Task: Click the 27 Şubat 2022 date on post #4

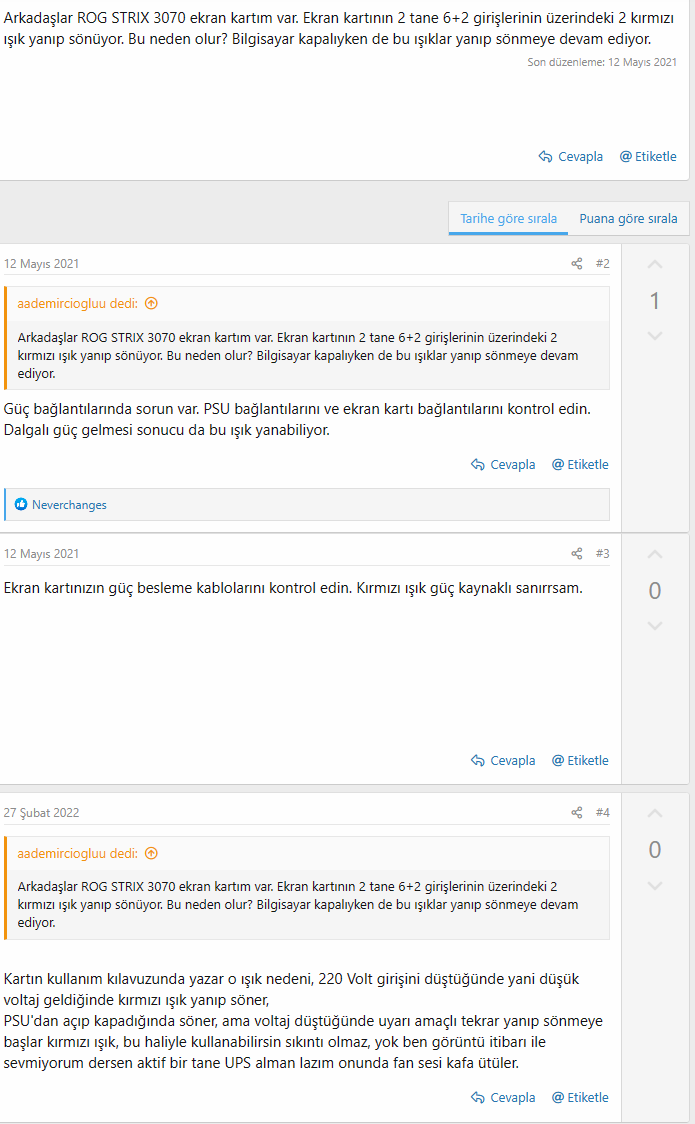Action: 41,812
